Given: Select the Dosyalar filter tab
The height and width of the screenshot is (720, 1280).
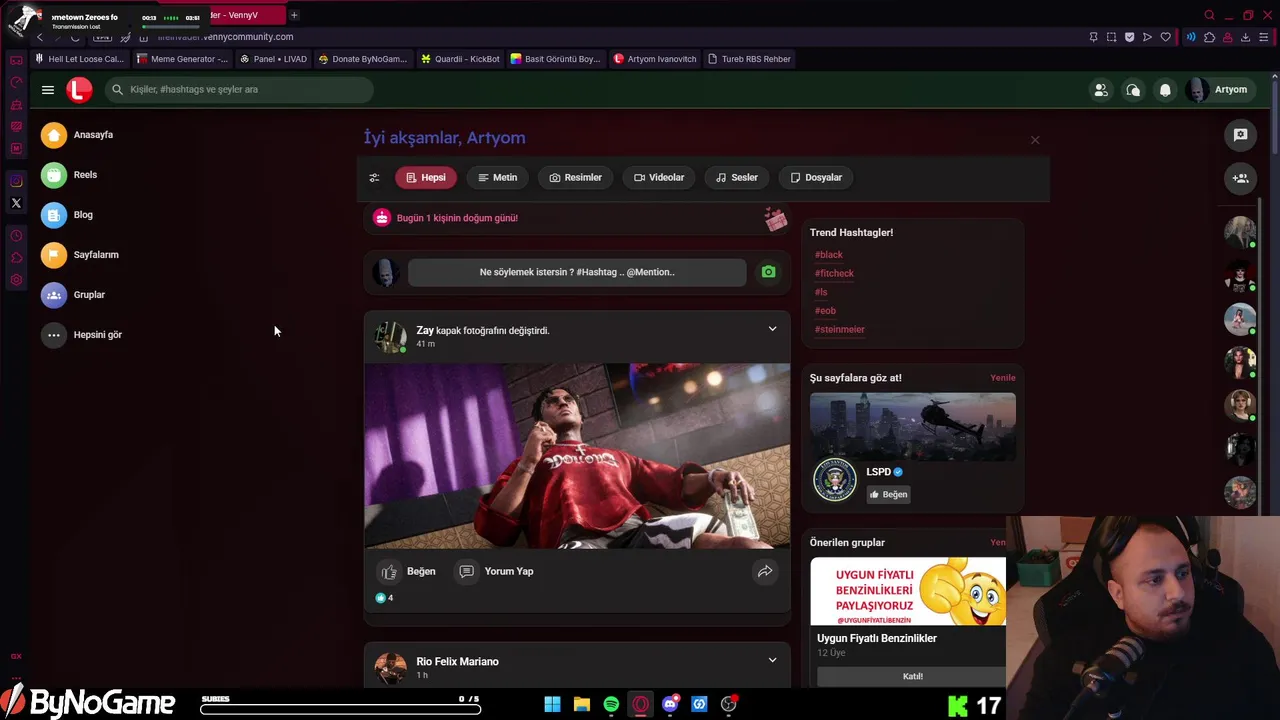Looking at the screenshot, I should point(816,178).
